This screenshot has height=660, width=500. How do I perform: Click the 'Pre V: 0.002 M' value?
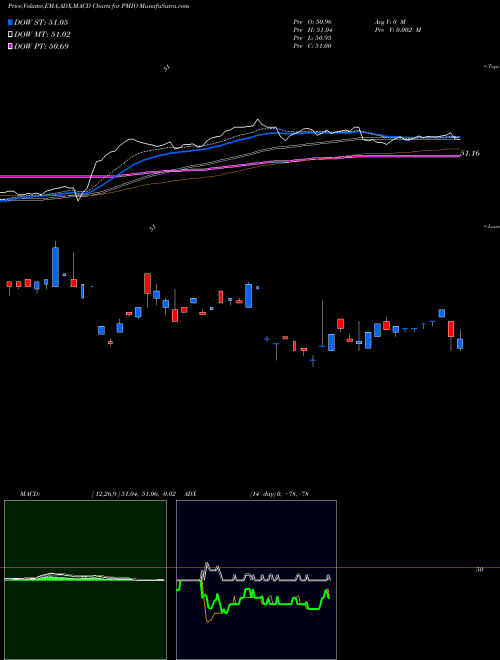coord(397,30)
